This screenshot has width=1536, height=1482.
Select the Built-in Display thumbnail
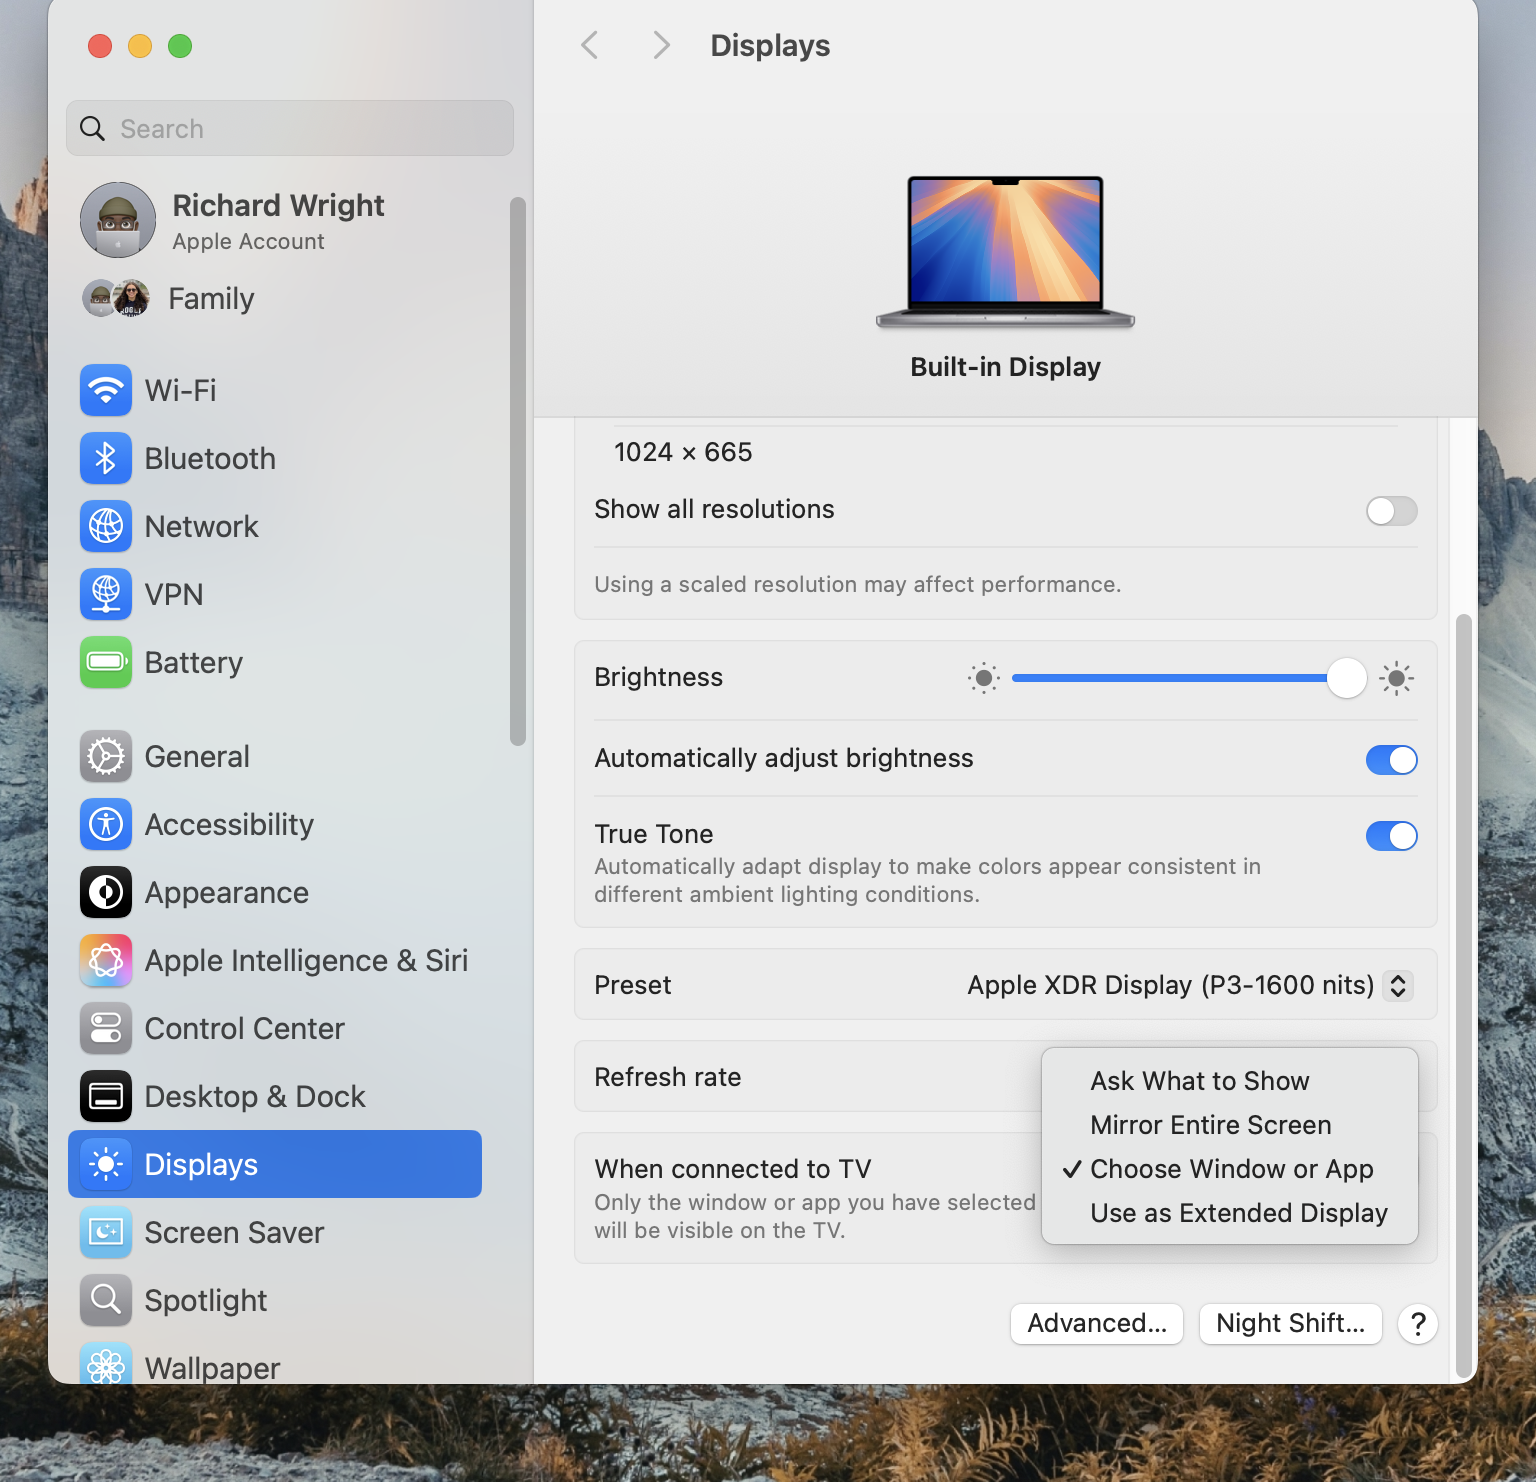(x=1005, y=252)
